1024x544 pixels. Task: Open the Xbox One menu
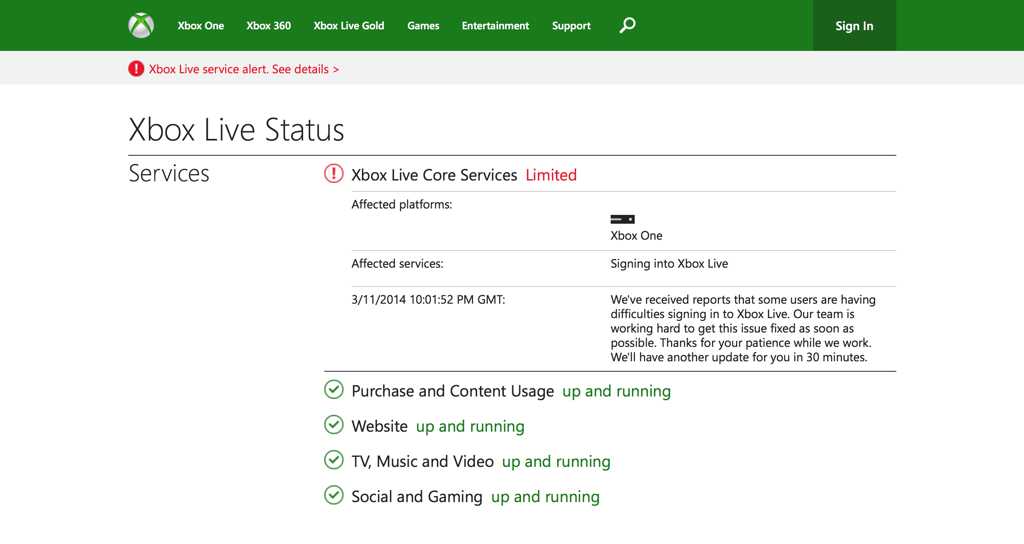click(x=200, y=26)
